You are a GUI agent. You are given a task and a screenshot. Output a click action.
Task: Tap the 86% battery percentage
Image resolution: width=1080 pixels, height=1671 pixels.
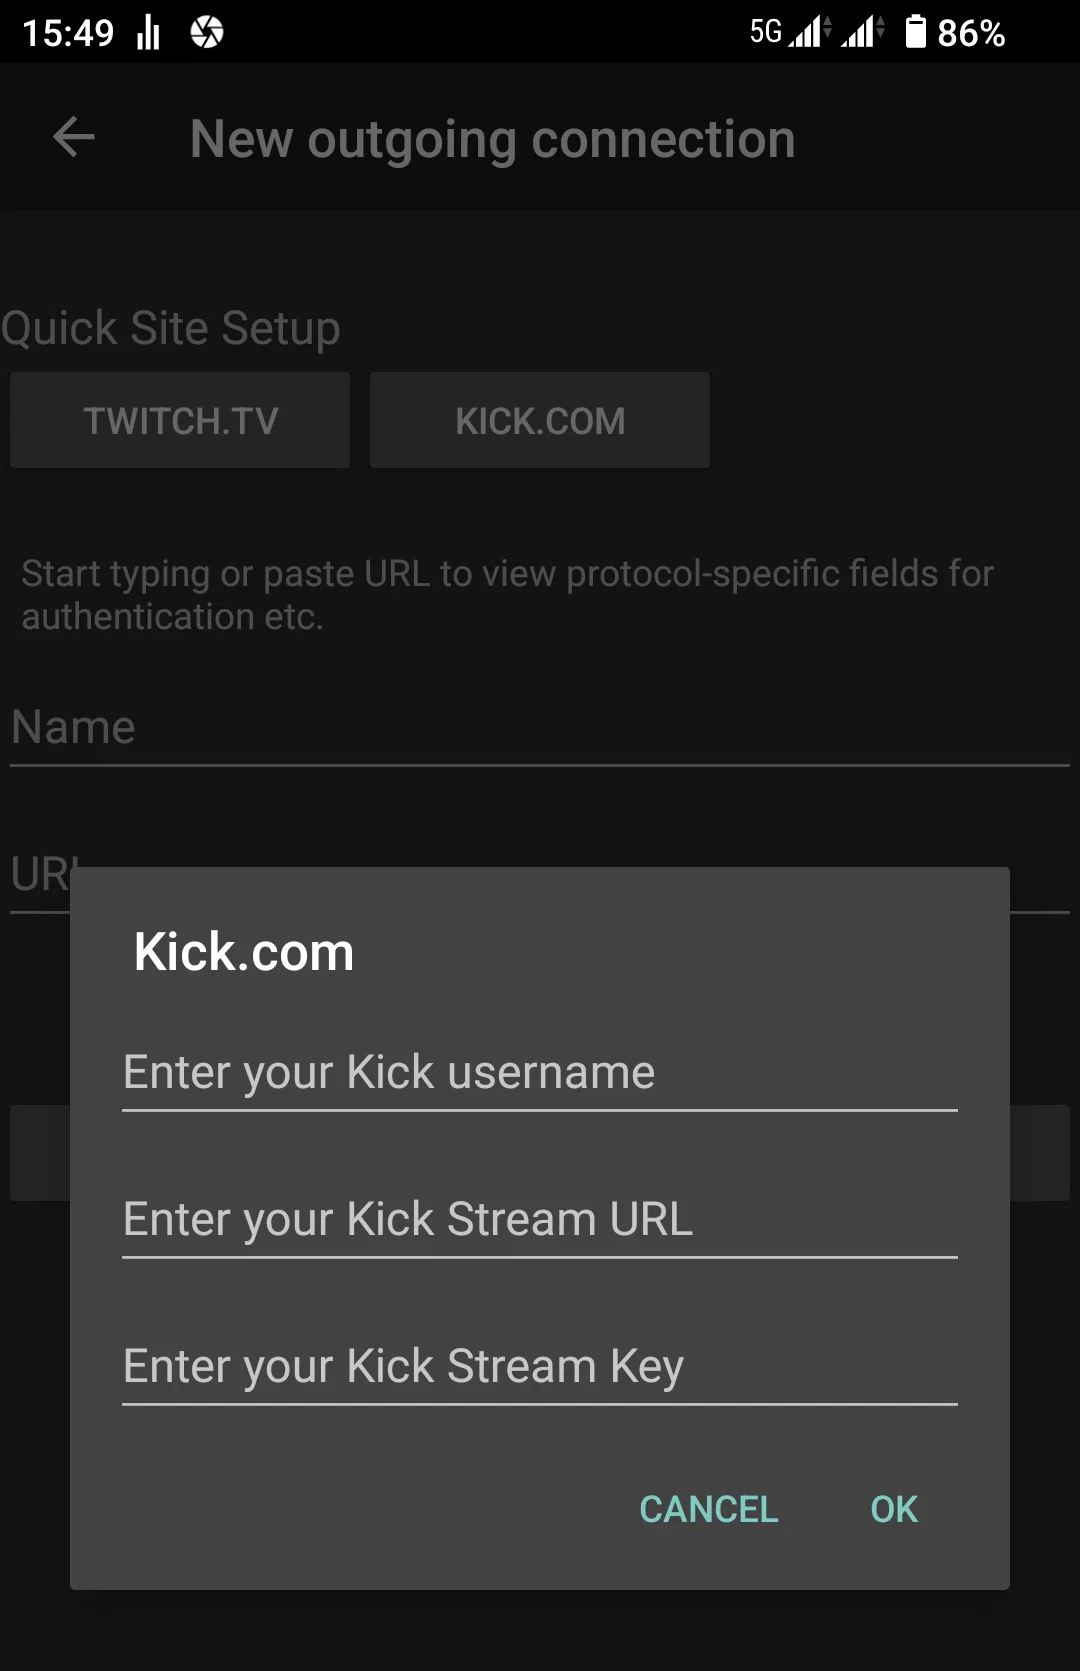[x=971, y=33]
